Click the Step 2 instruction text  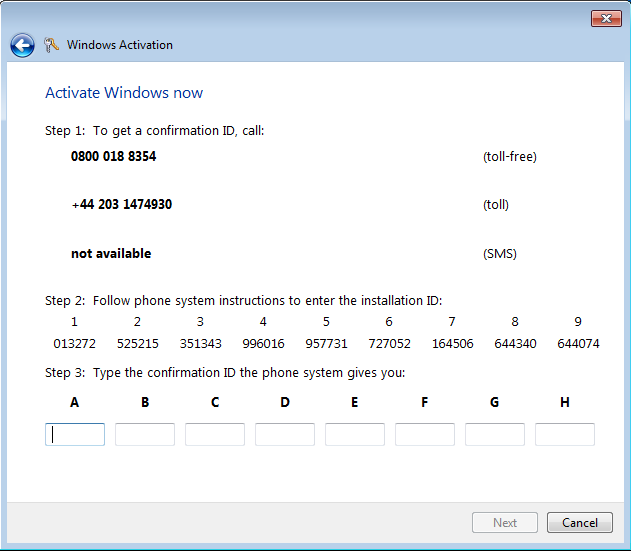point(243,301)
